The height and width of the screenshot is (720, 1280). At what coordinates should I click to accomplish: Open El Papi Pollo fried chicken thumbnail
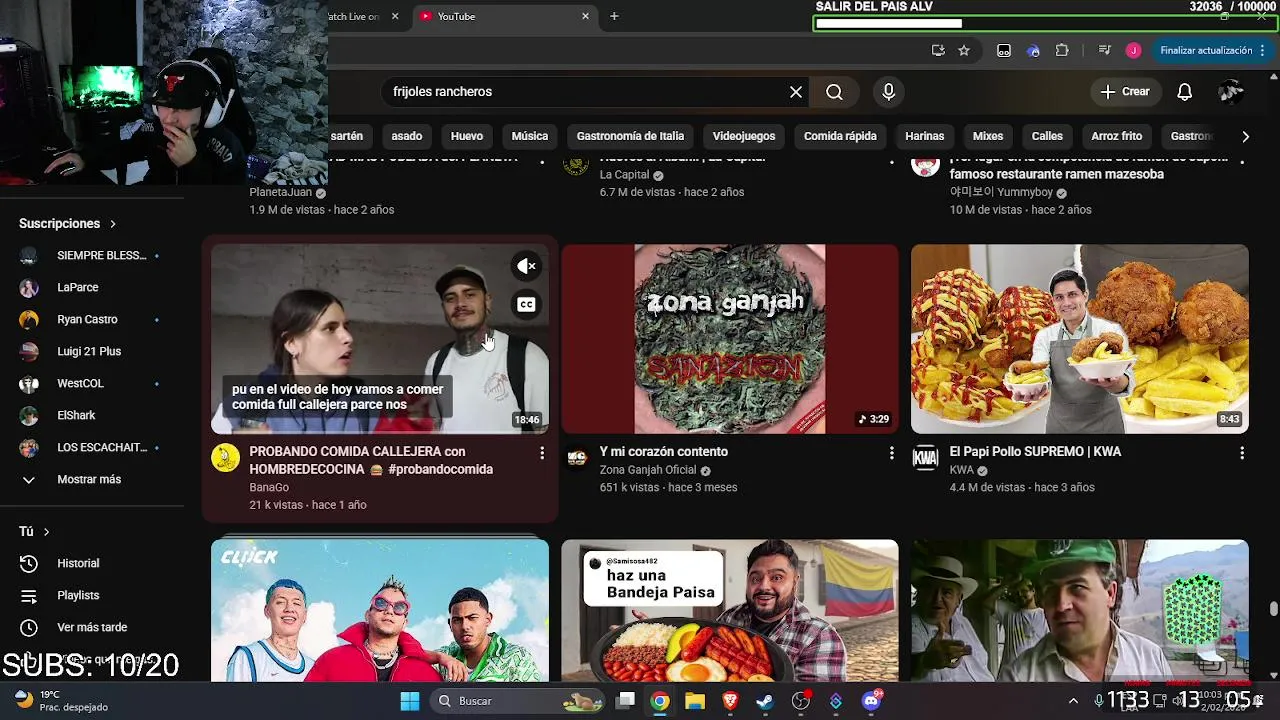coord(1080,339)
